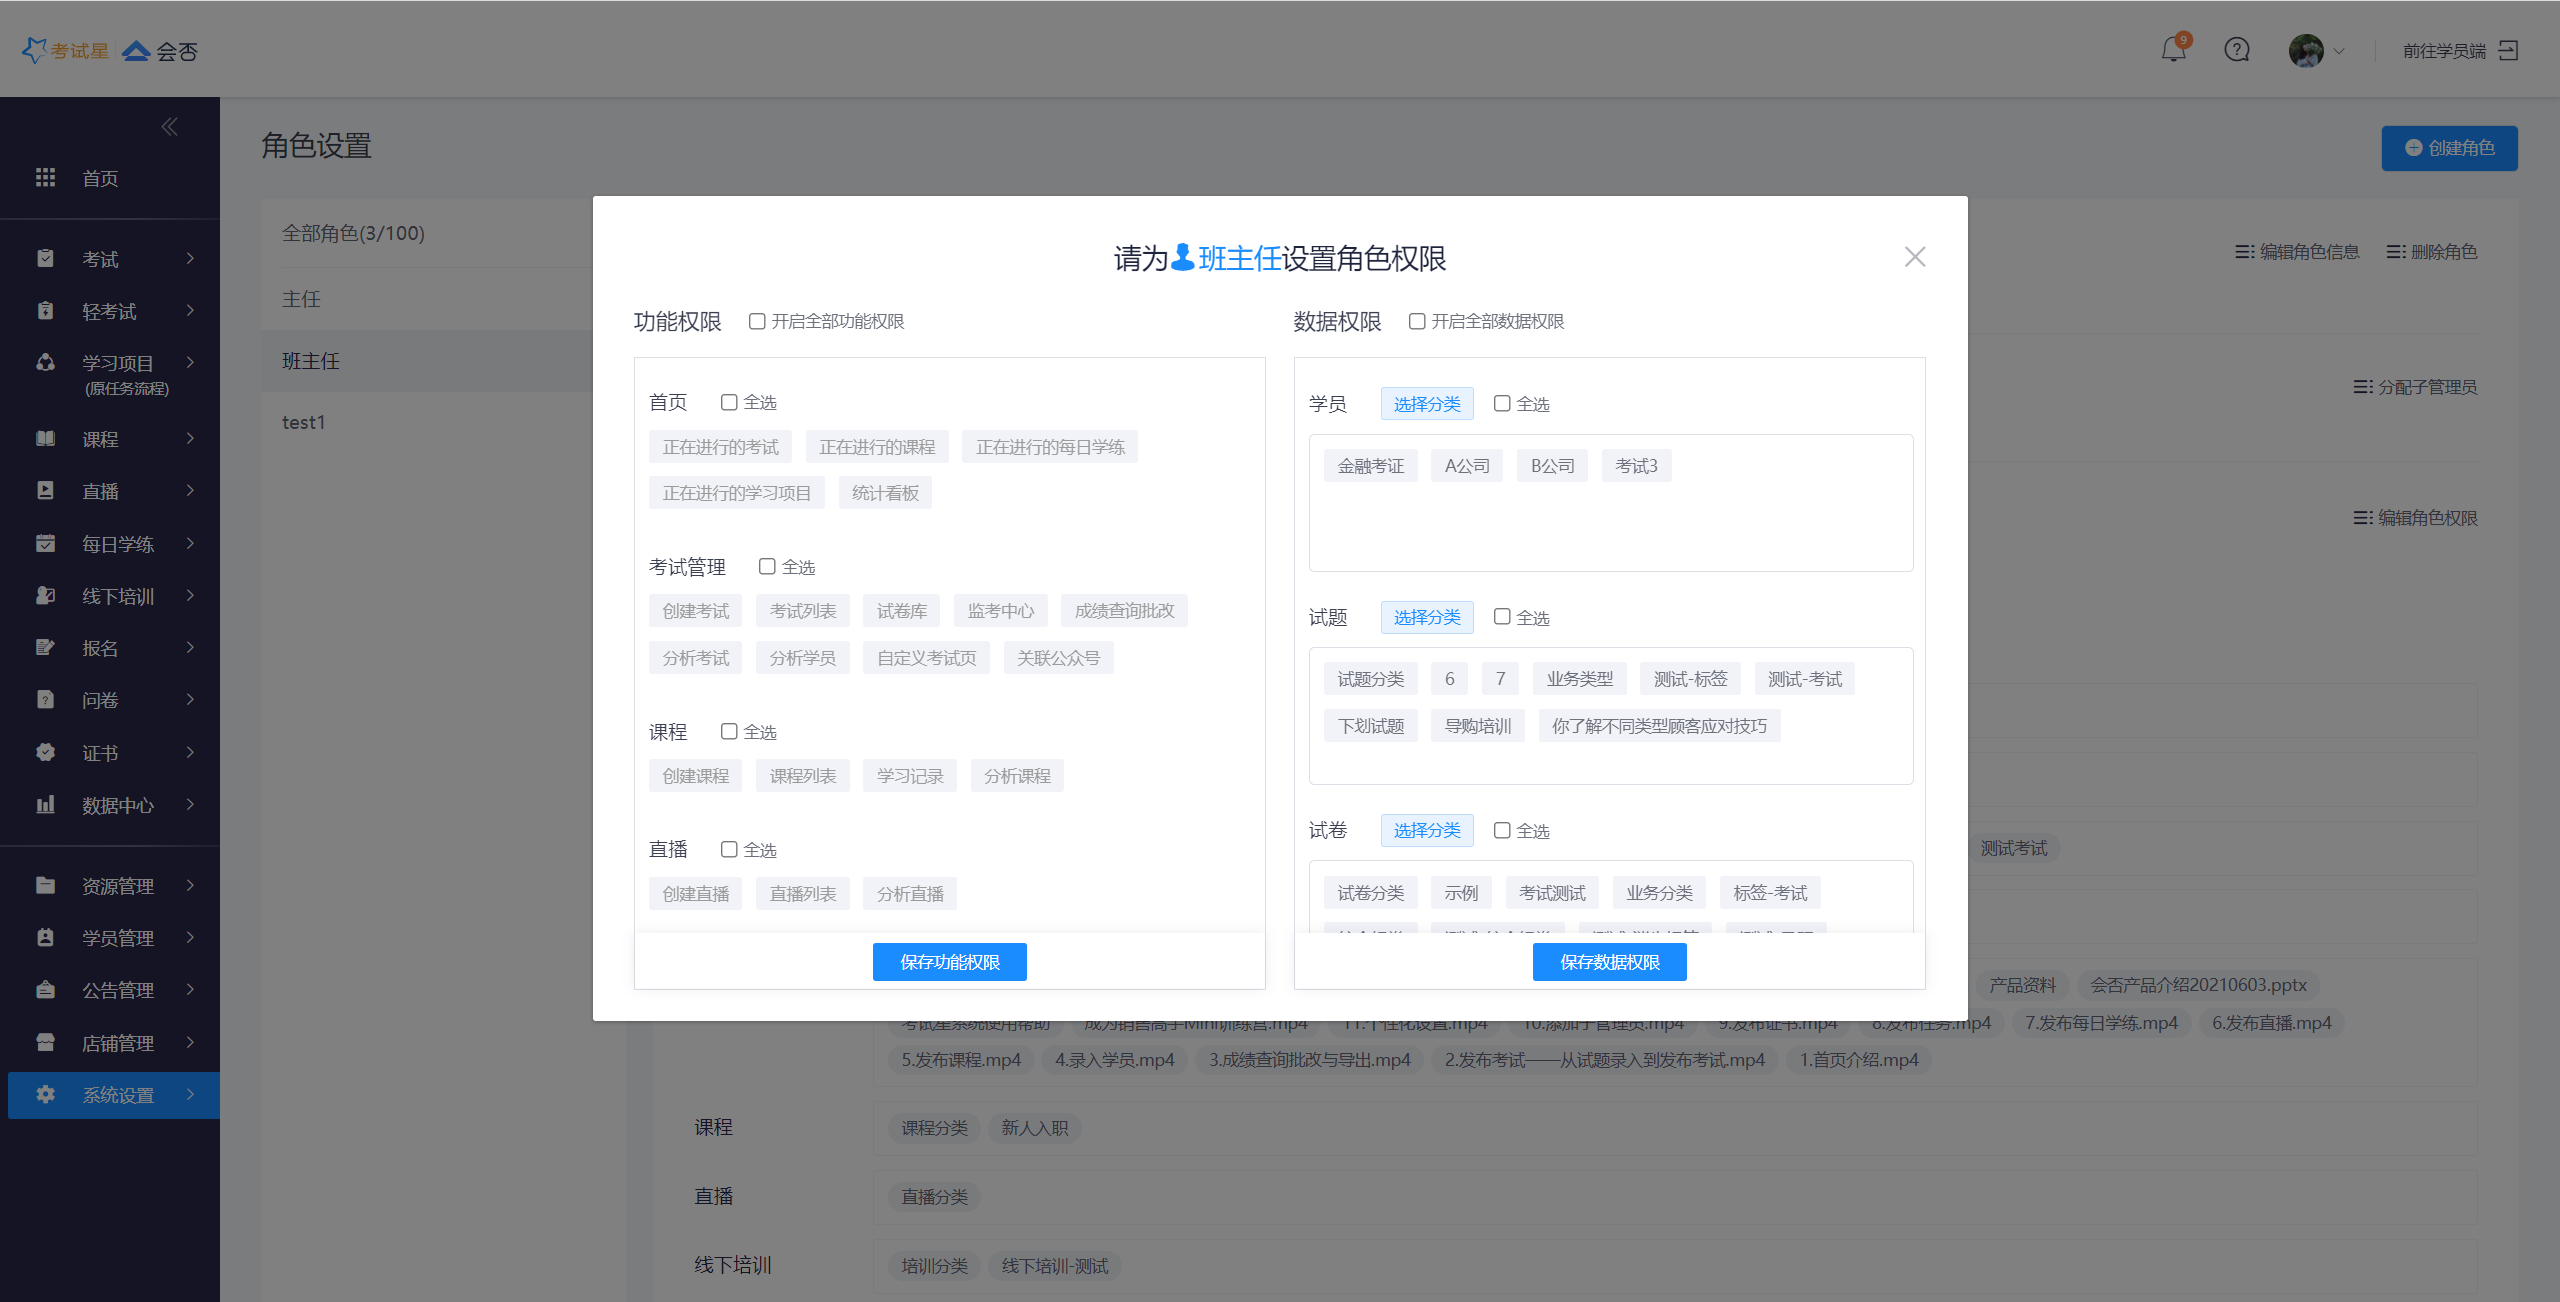Check select-all for exam management
This screenshot has height=1302, width=2560.
(767, 567)
